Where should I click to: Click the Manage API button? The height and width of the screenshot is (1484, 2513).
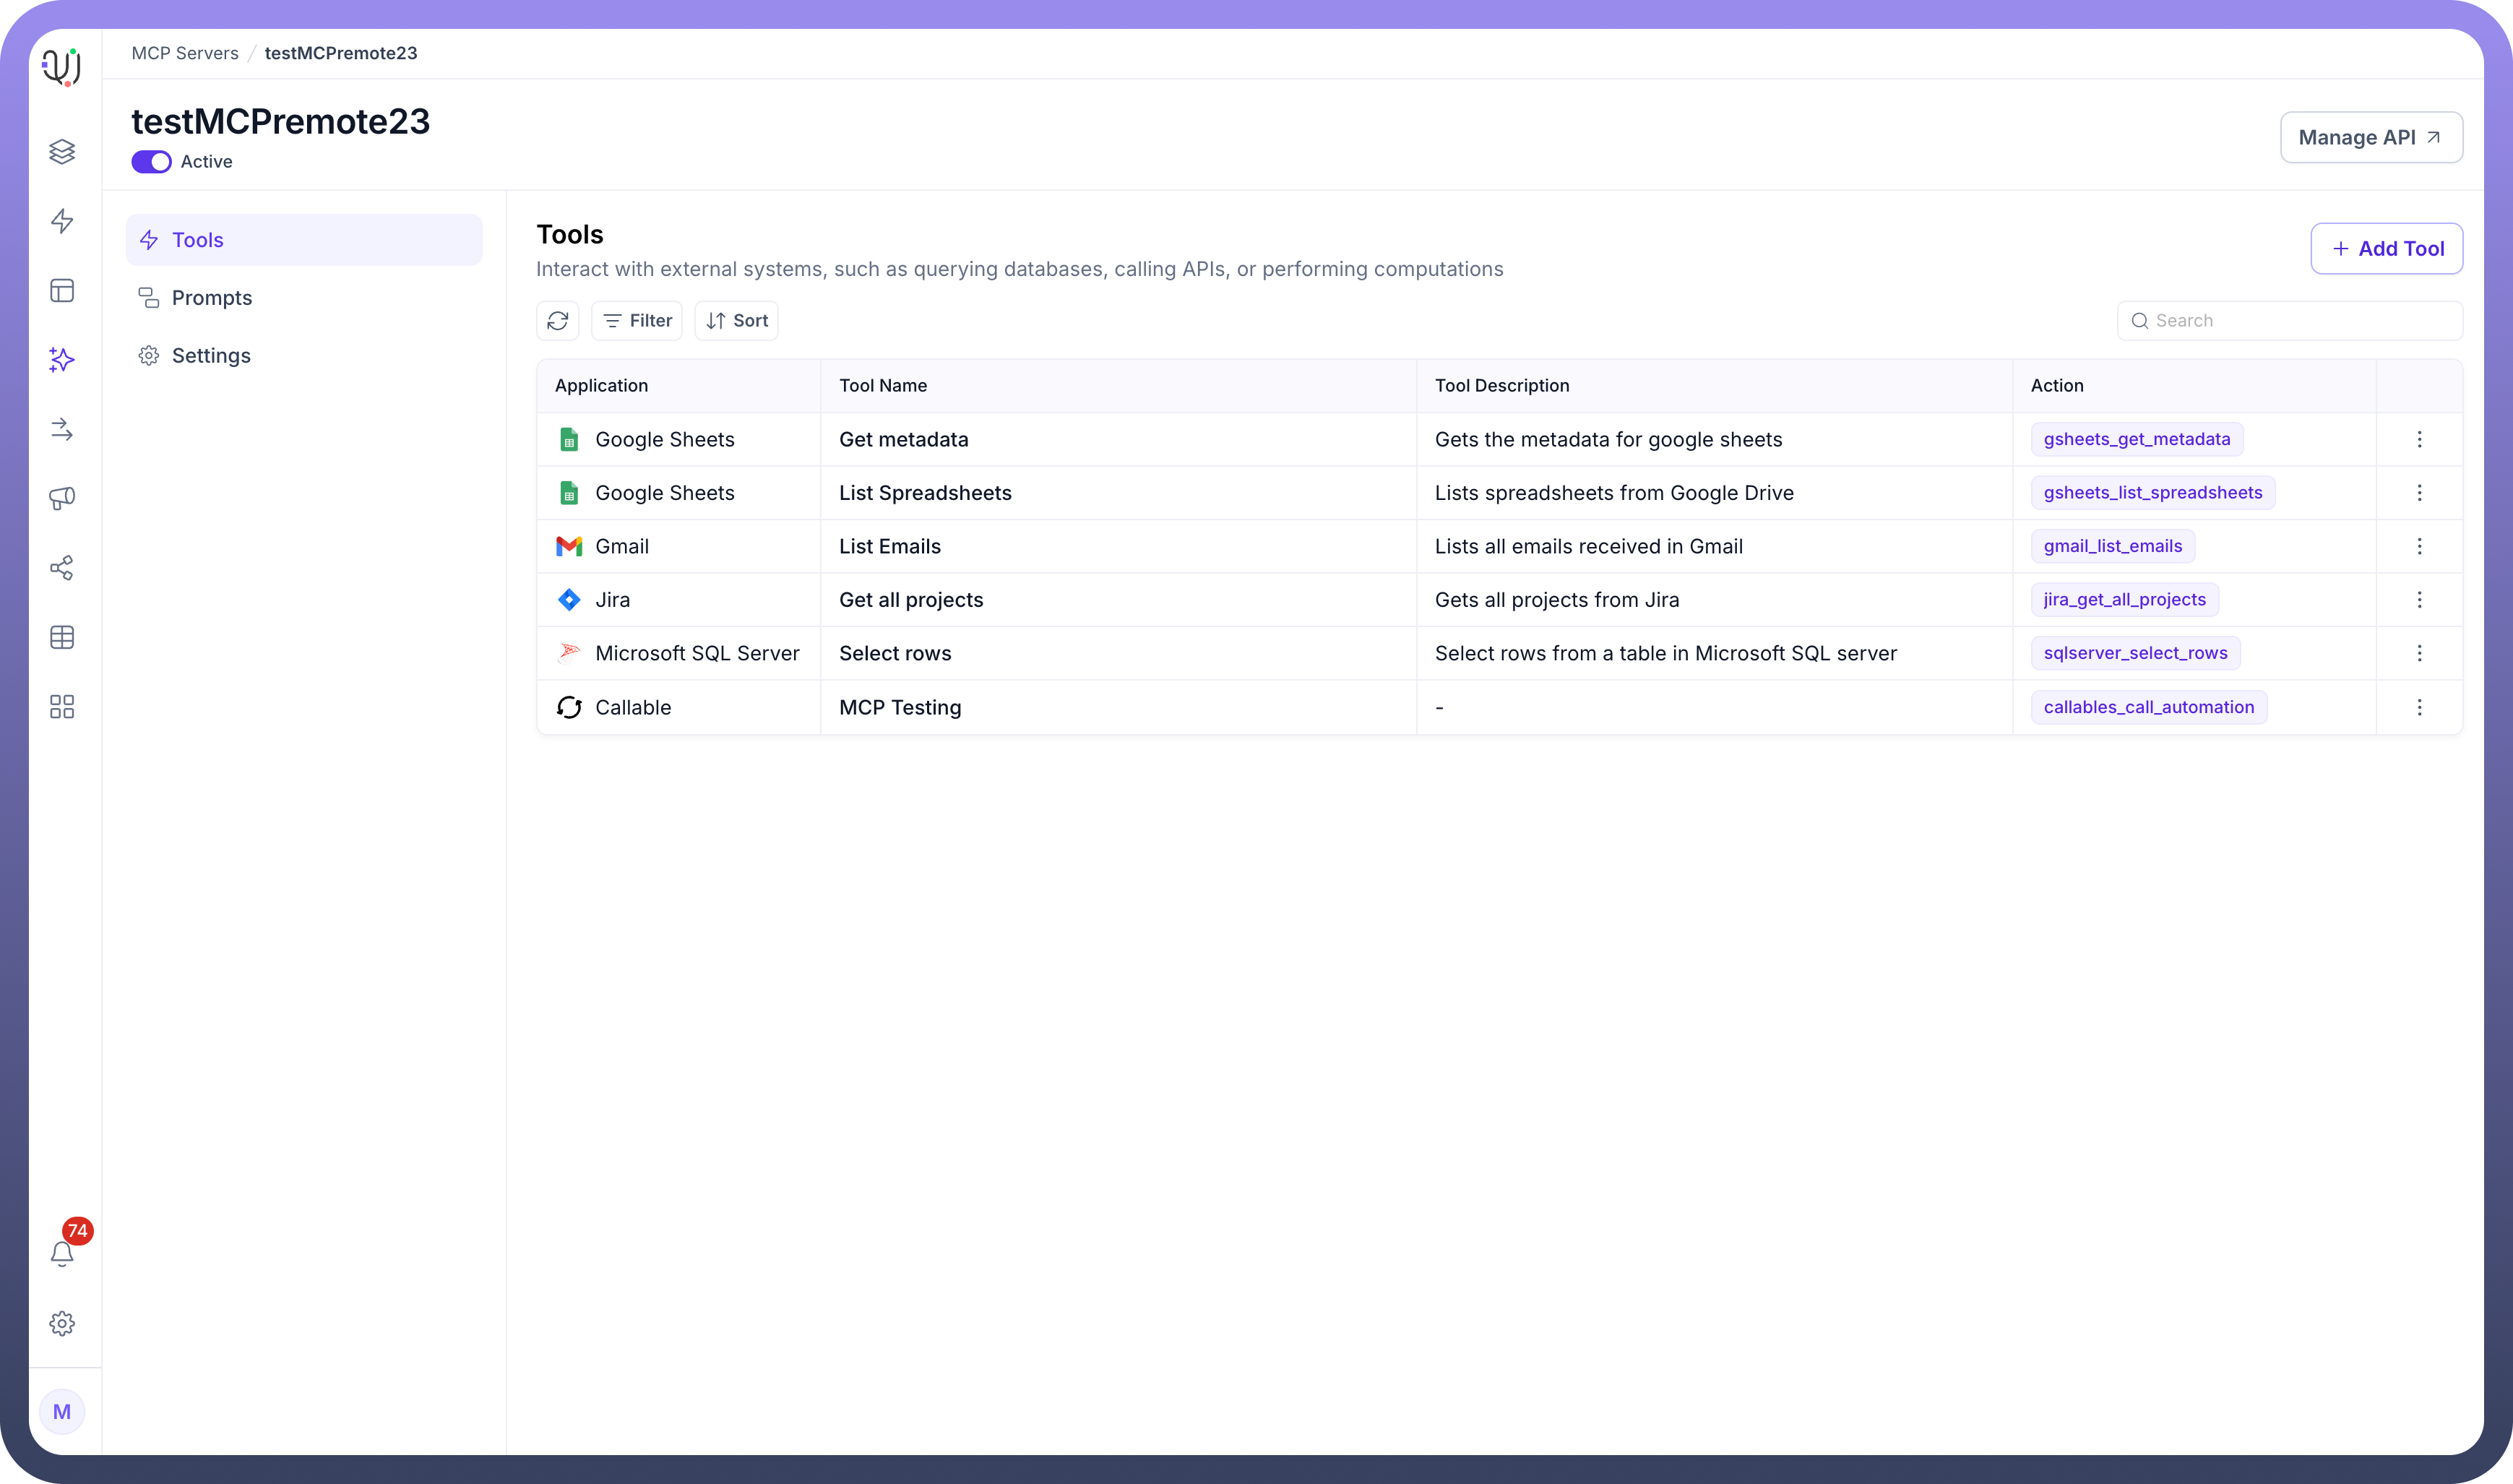pos(2370,137)
